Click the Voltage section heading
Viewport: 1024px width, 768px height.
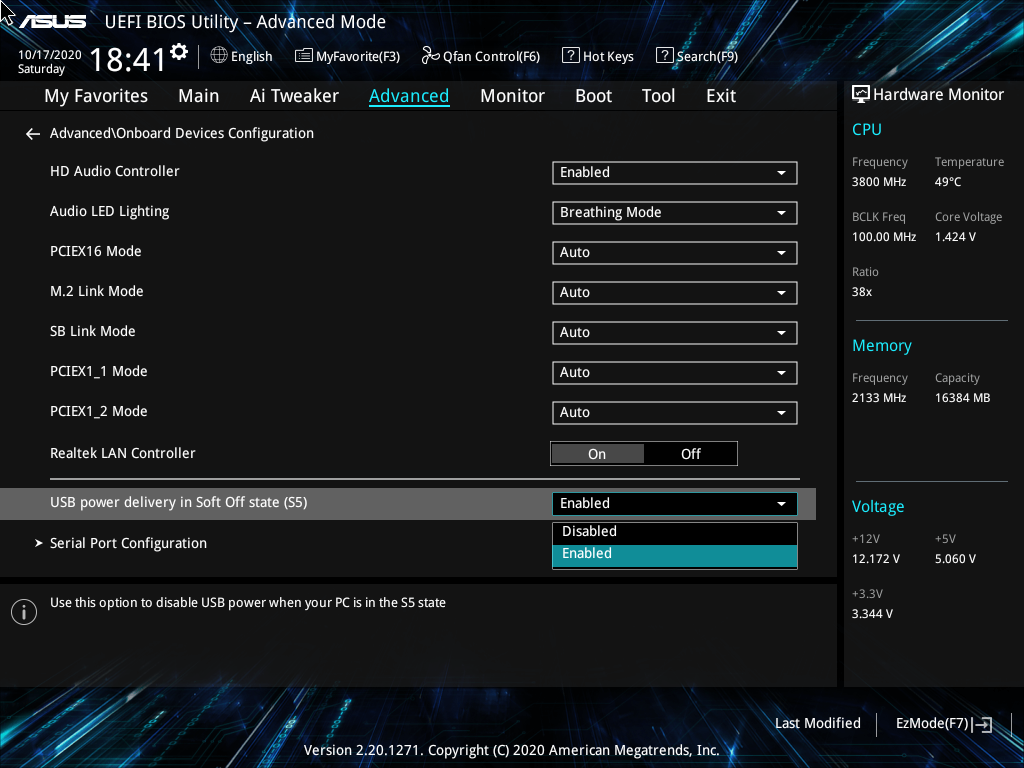tap(878, 507)
